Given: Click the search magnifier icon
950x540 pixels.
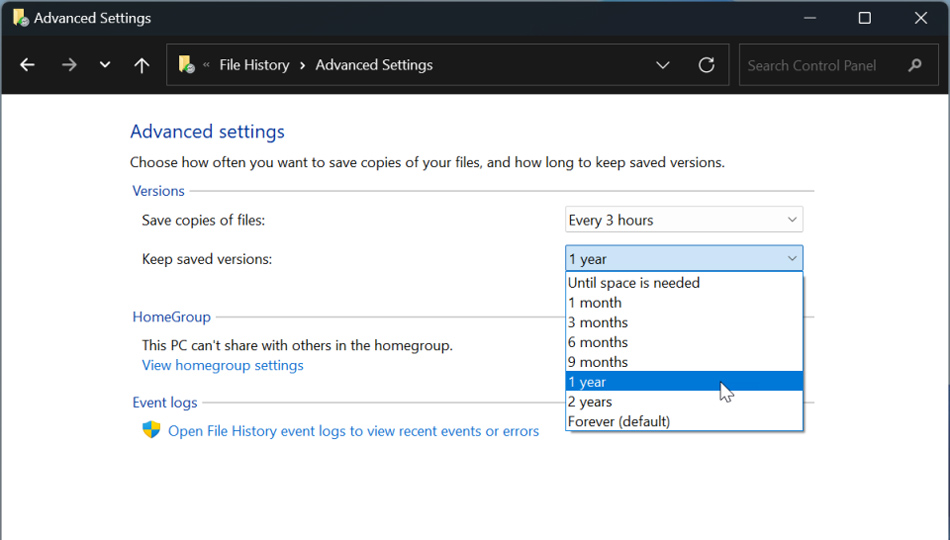Looking at the screenshot, I should pyautogui.click(x=915, y=65).
